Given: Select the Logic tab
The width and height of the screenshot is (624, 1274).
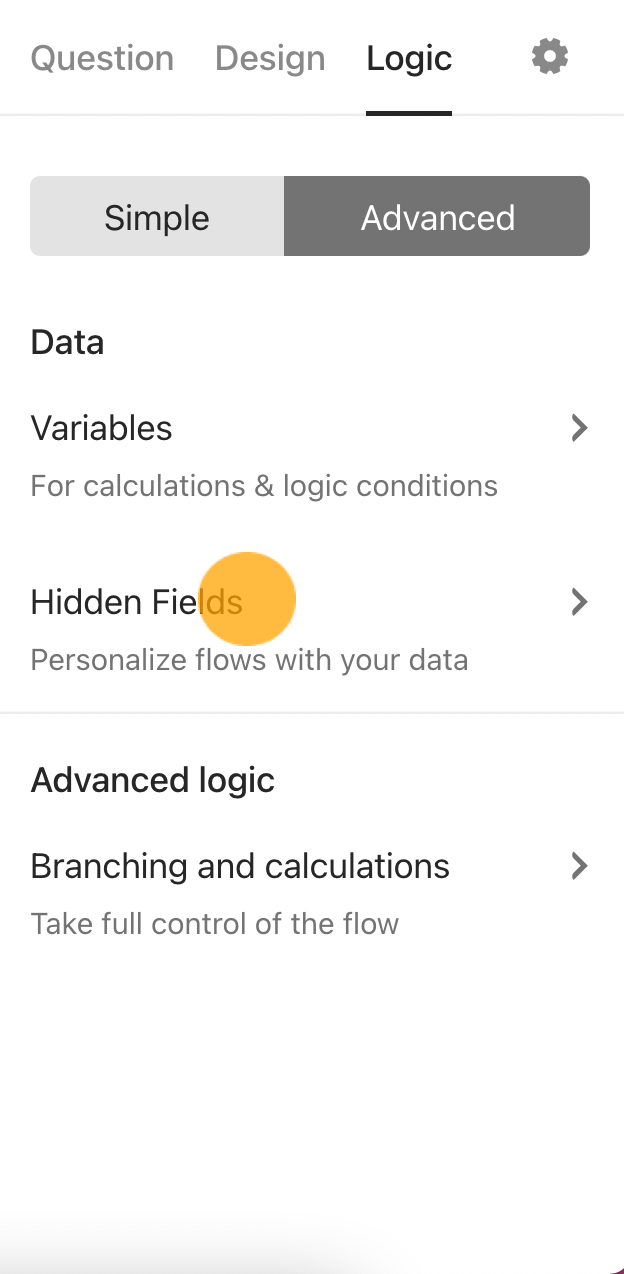Looking at the screenshot, I should pyautogui.click(x=409, y=58).
